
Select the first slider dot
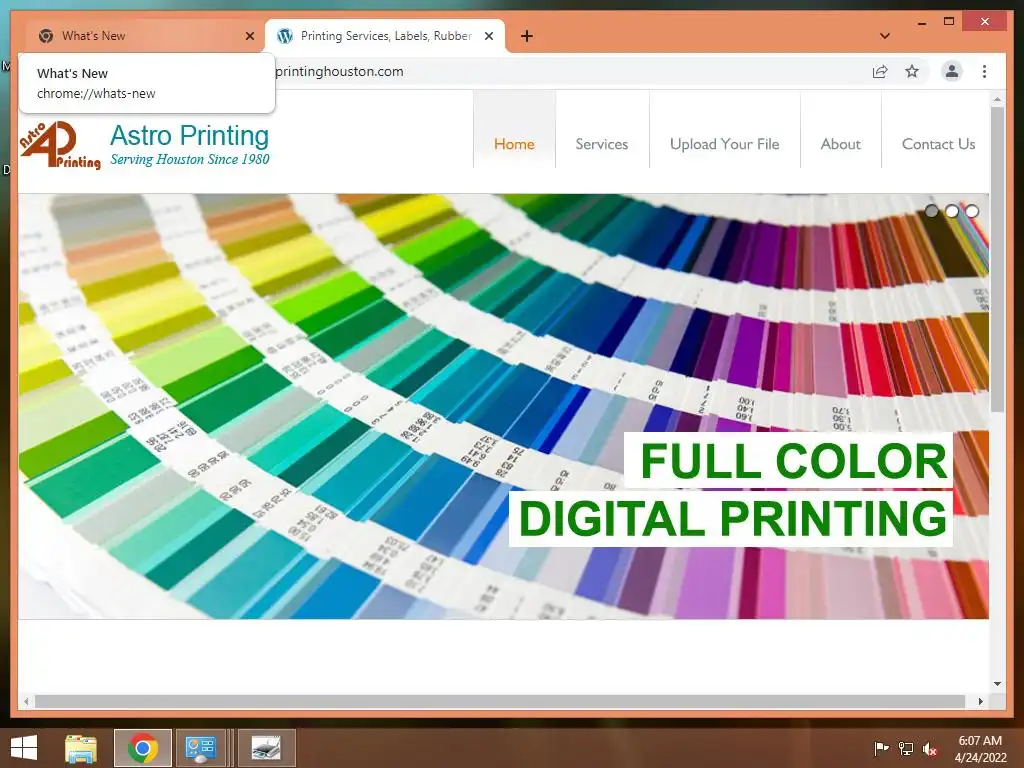click(x=932, y=211)
